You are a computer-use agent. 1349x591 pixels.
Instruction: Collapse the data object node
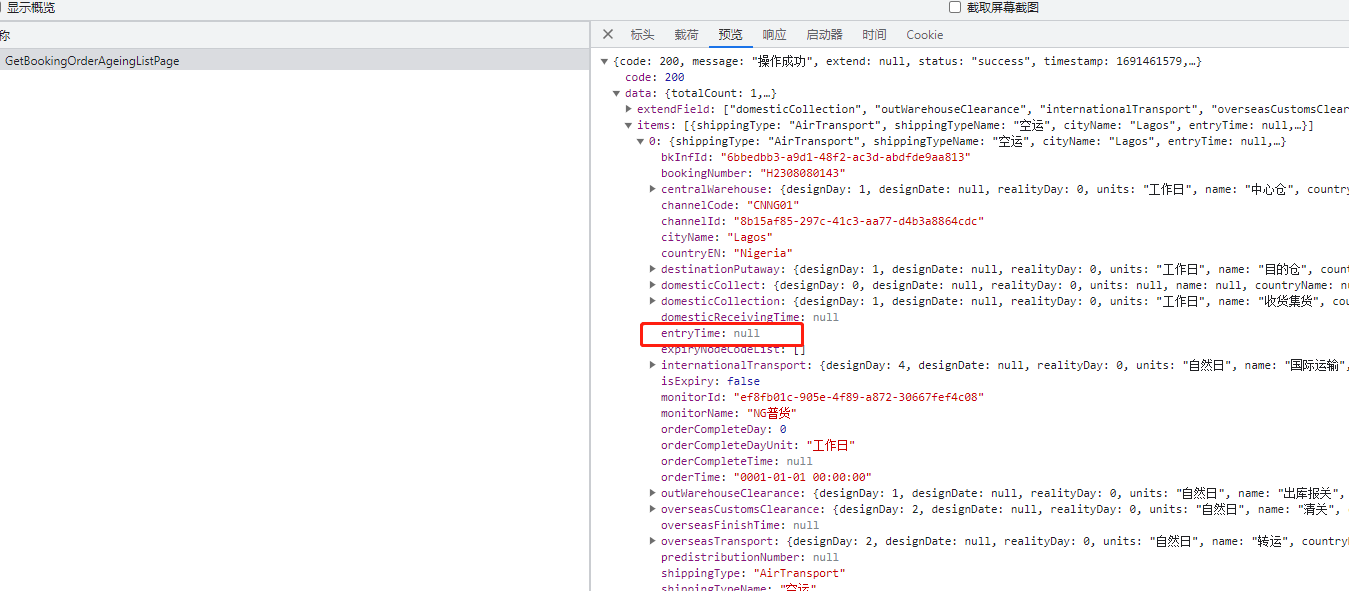(x=616, y=94)
